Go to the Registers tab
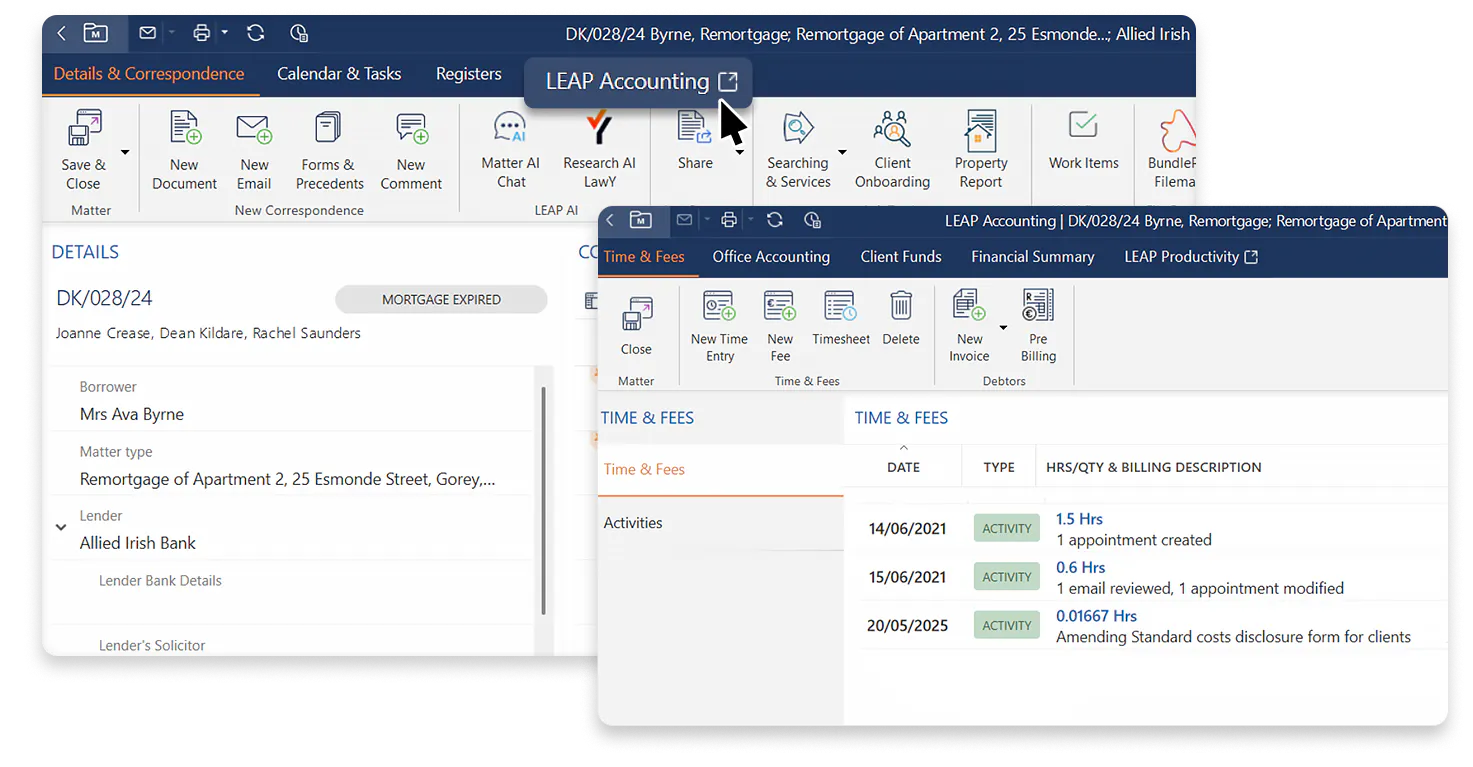 click(x=469, y=73)
